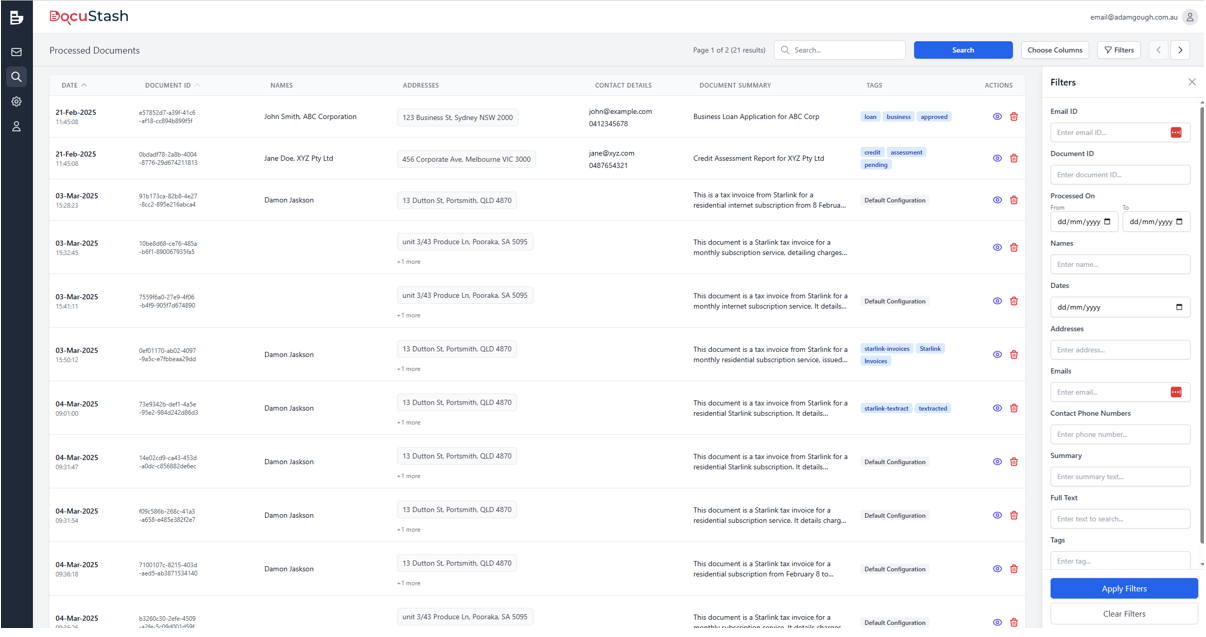View the document processed at 15:41:11
Image resolution: width=1206 pixels, height=637 pixels.
997,301
